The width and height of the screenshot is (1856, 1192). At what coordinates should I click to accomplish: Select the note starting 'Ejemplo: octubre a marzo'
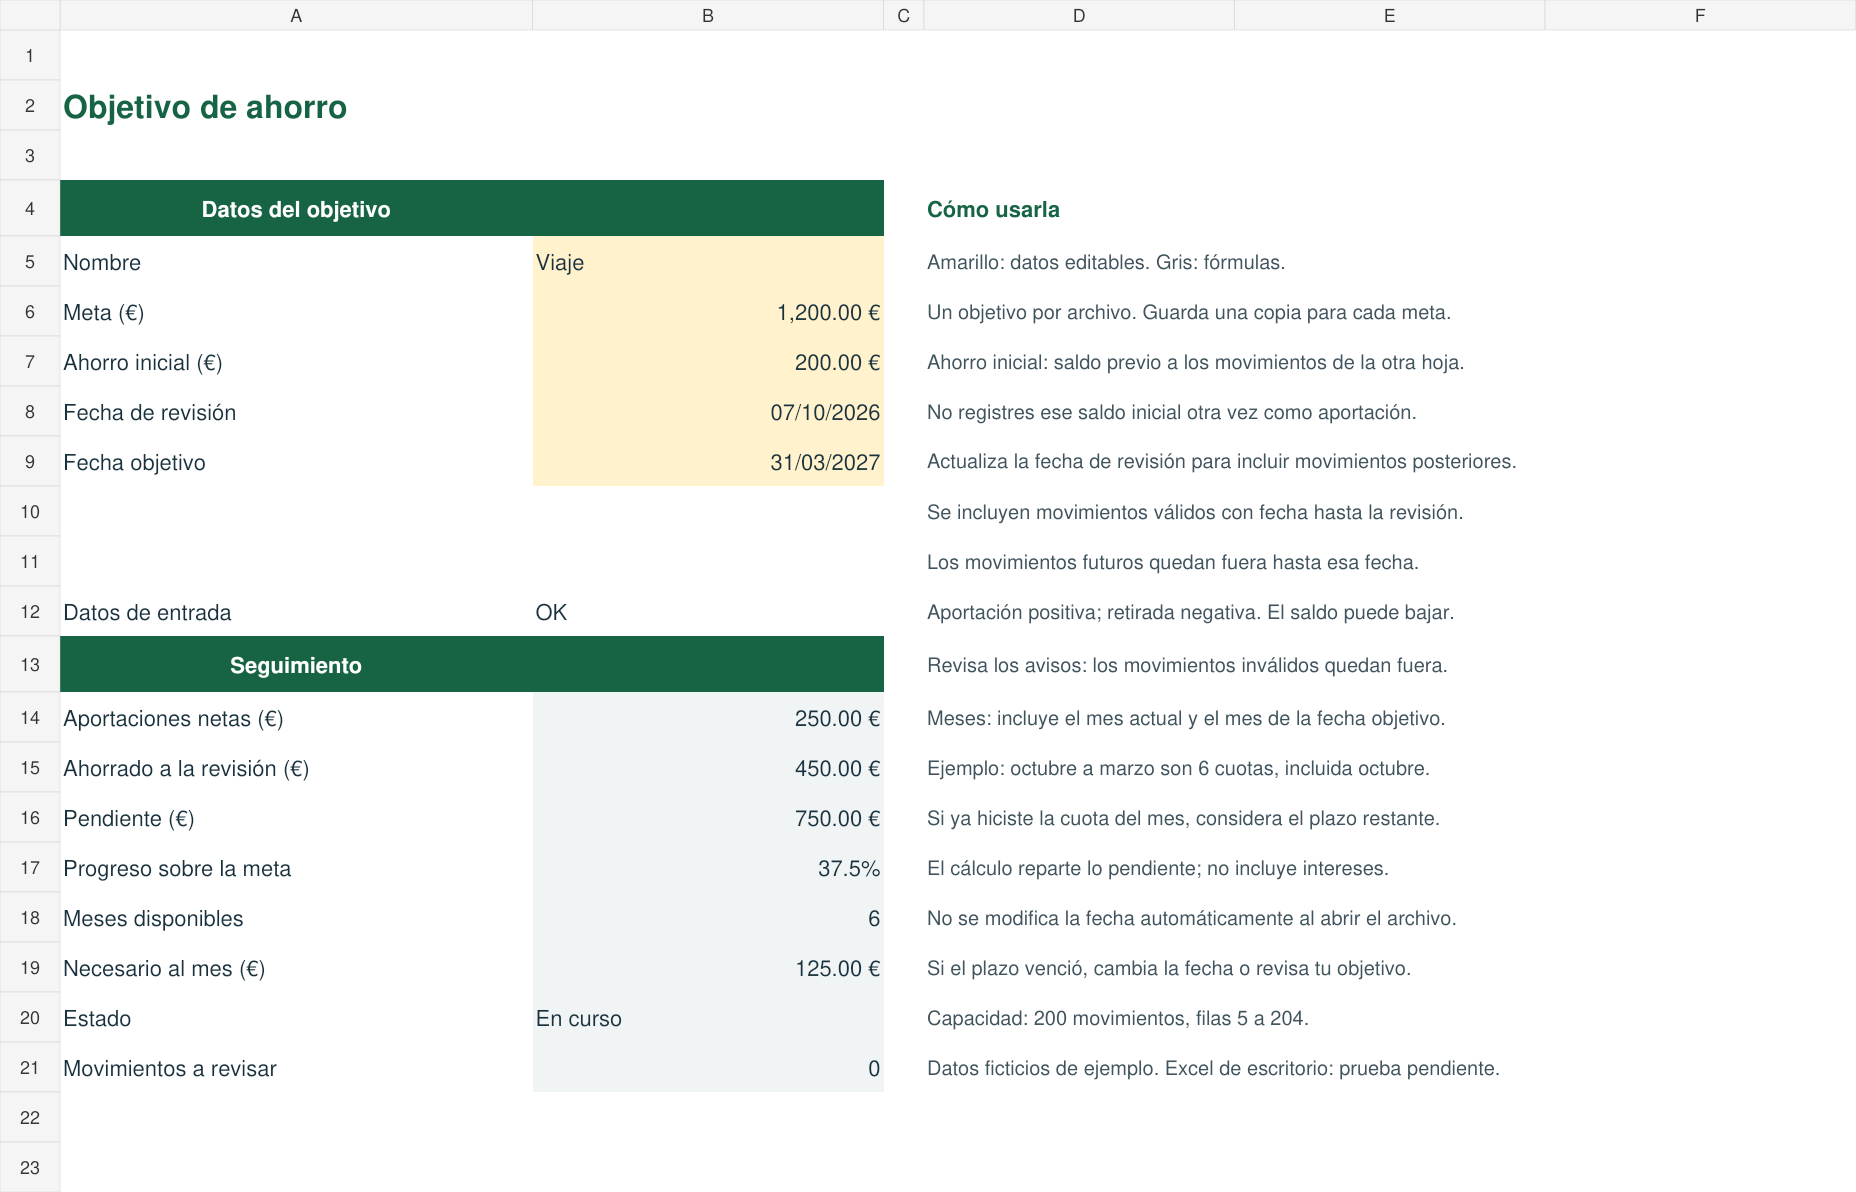tap(1178, 768)
